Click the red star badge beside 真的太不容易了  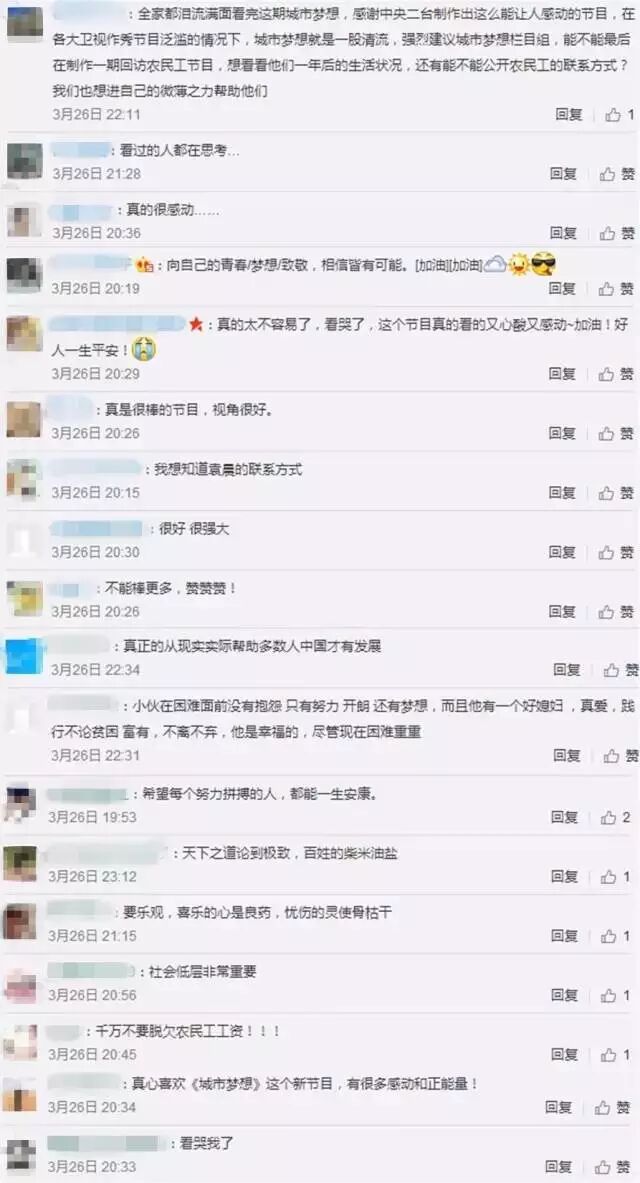click(195, 325)
